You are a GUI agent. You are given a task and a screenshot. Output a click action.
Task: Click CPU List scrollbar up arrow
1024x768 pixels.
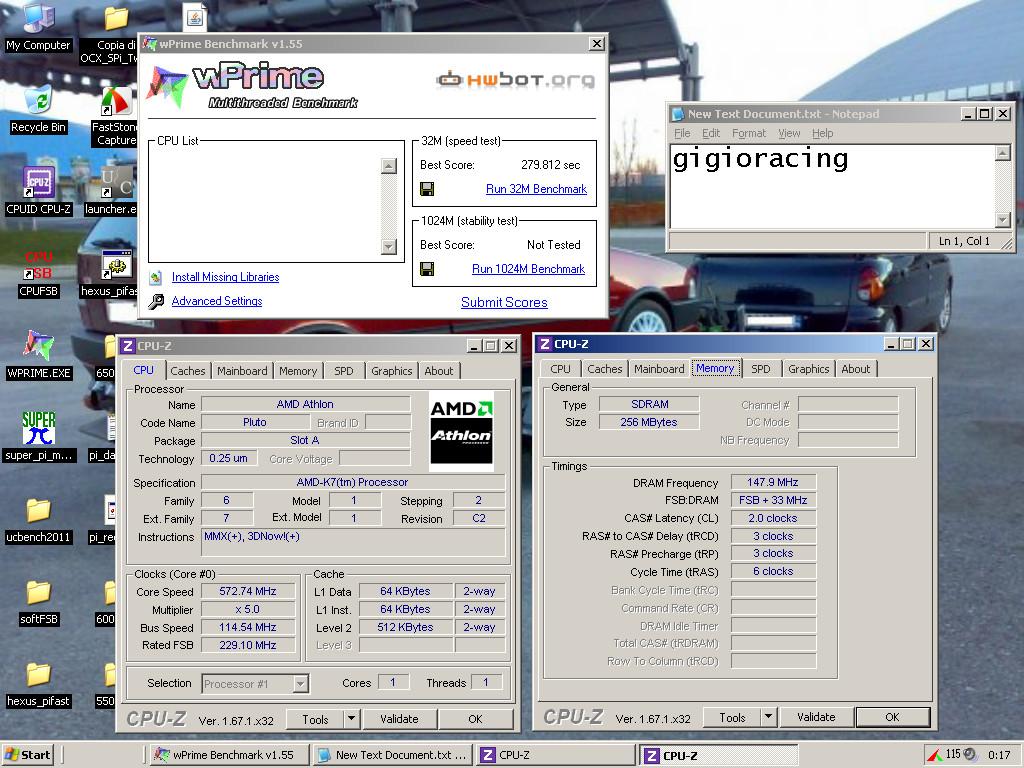389,166
